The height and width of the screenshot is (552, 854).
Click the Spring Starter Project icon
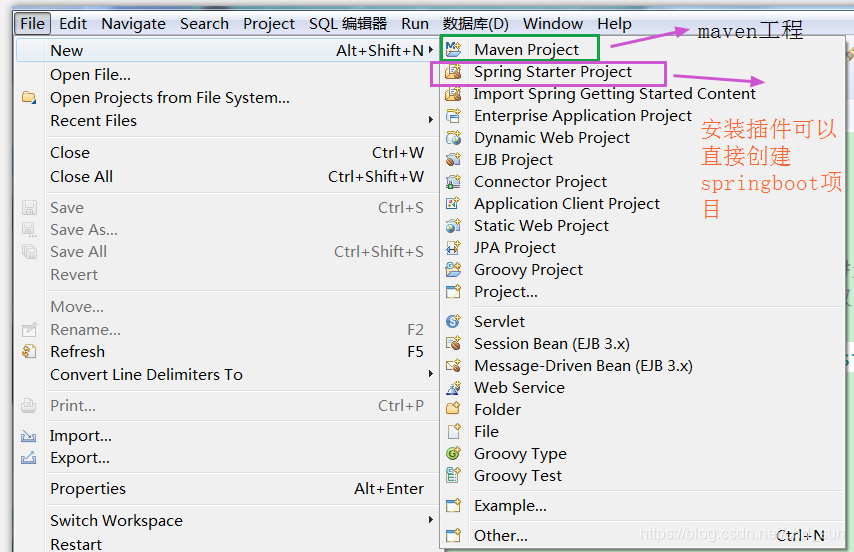point(453,72)
